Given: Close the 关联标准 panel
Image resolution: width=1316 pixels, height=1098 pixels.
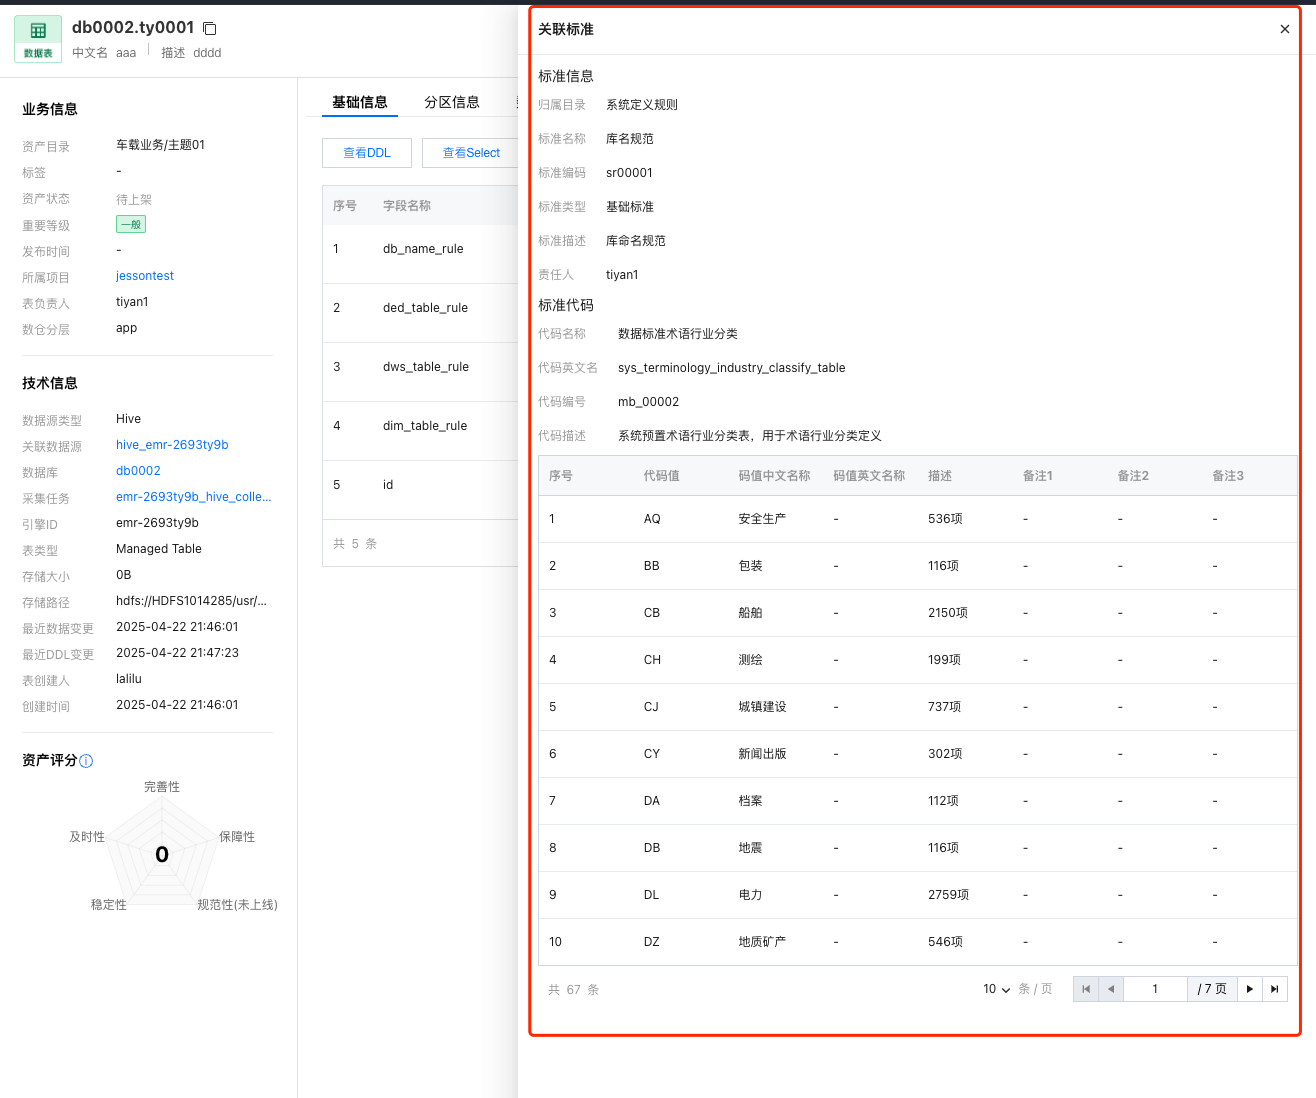Looking at the screenshot, I should 1284,29.
